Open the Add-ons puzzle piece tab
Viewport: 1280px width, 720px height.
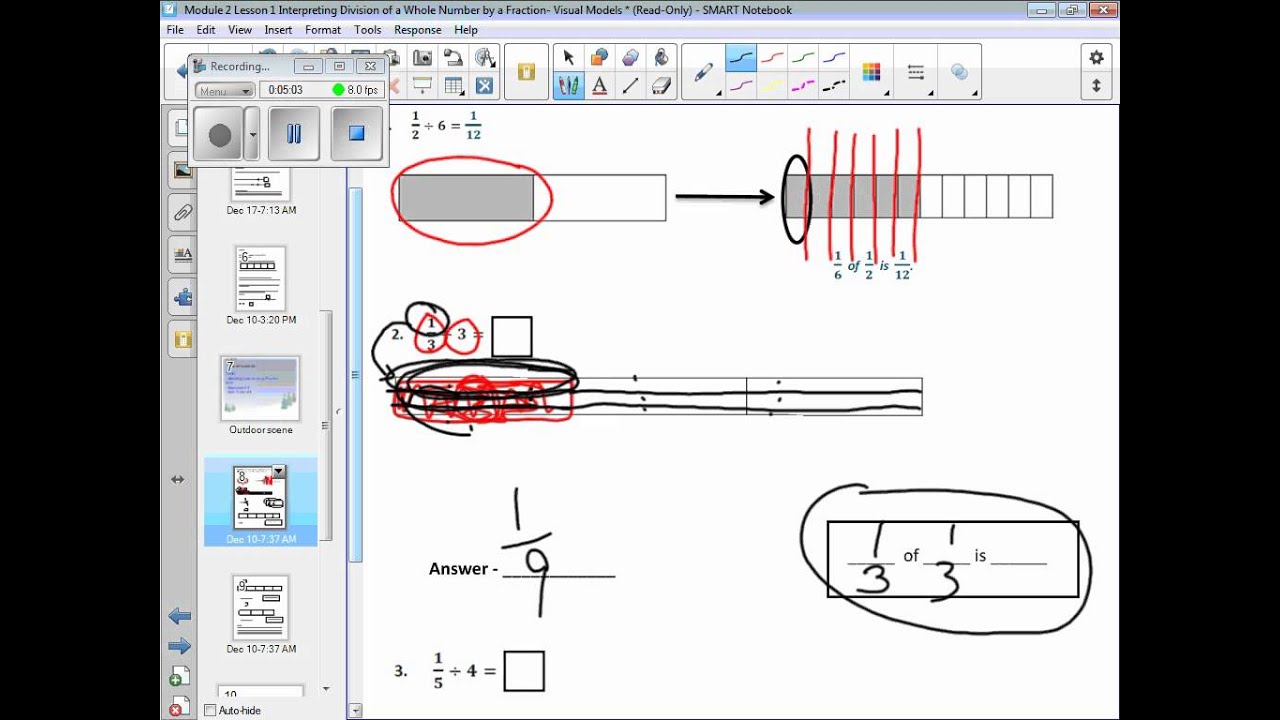[183, 297]
